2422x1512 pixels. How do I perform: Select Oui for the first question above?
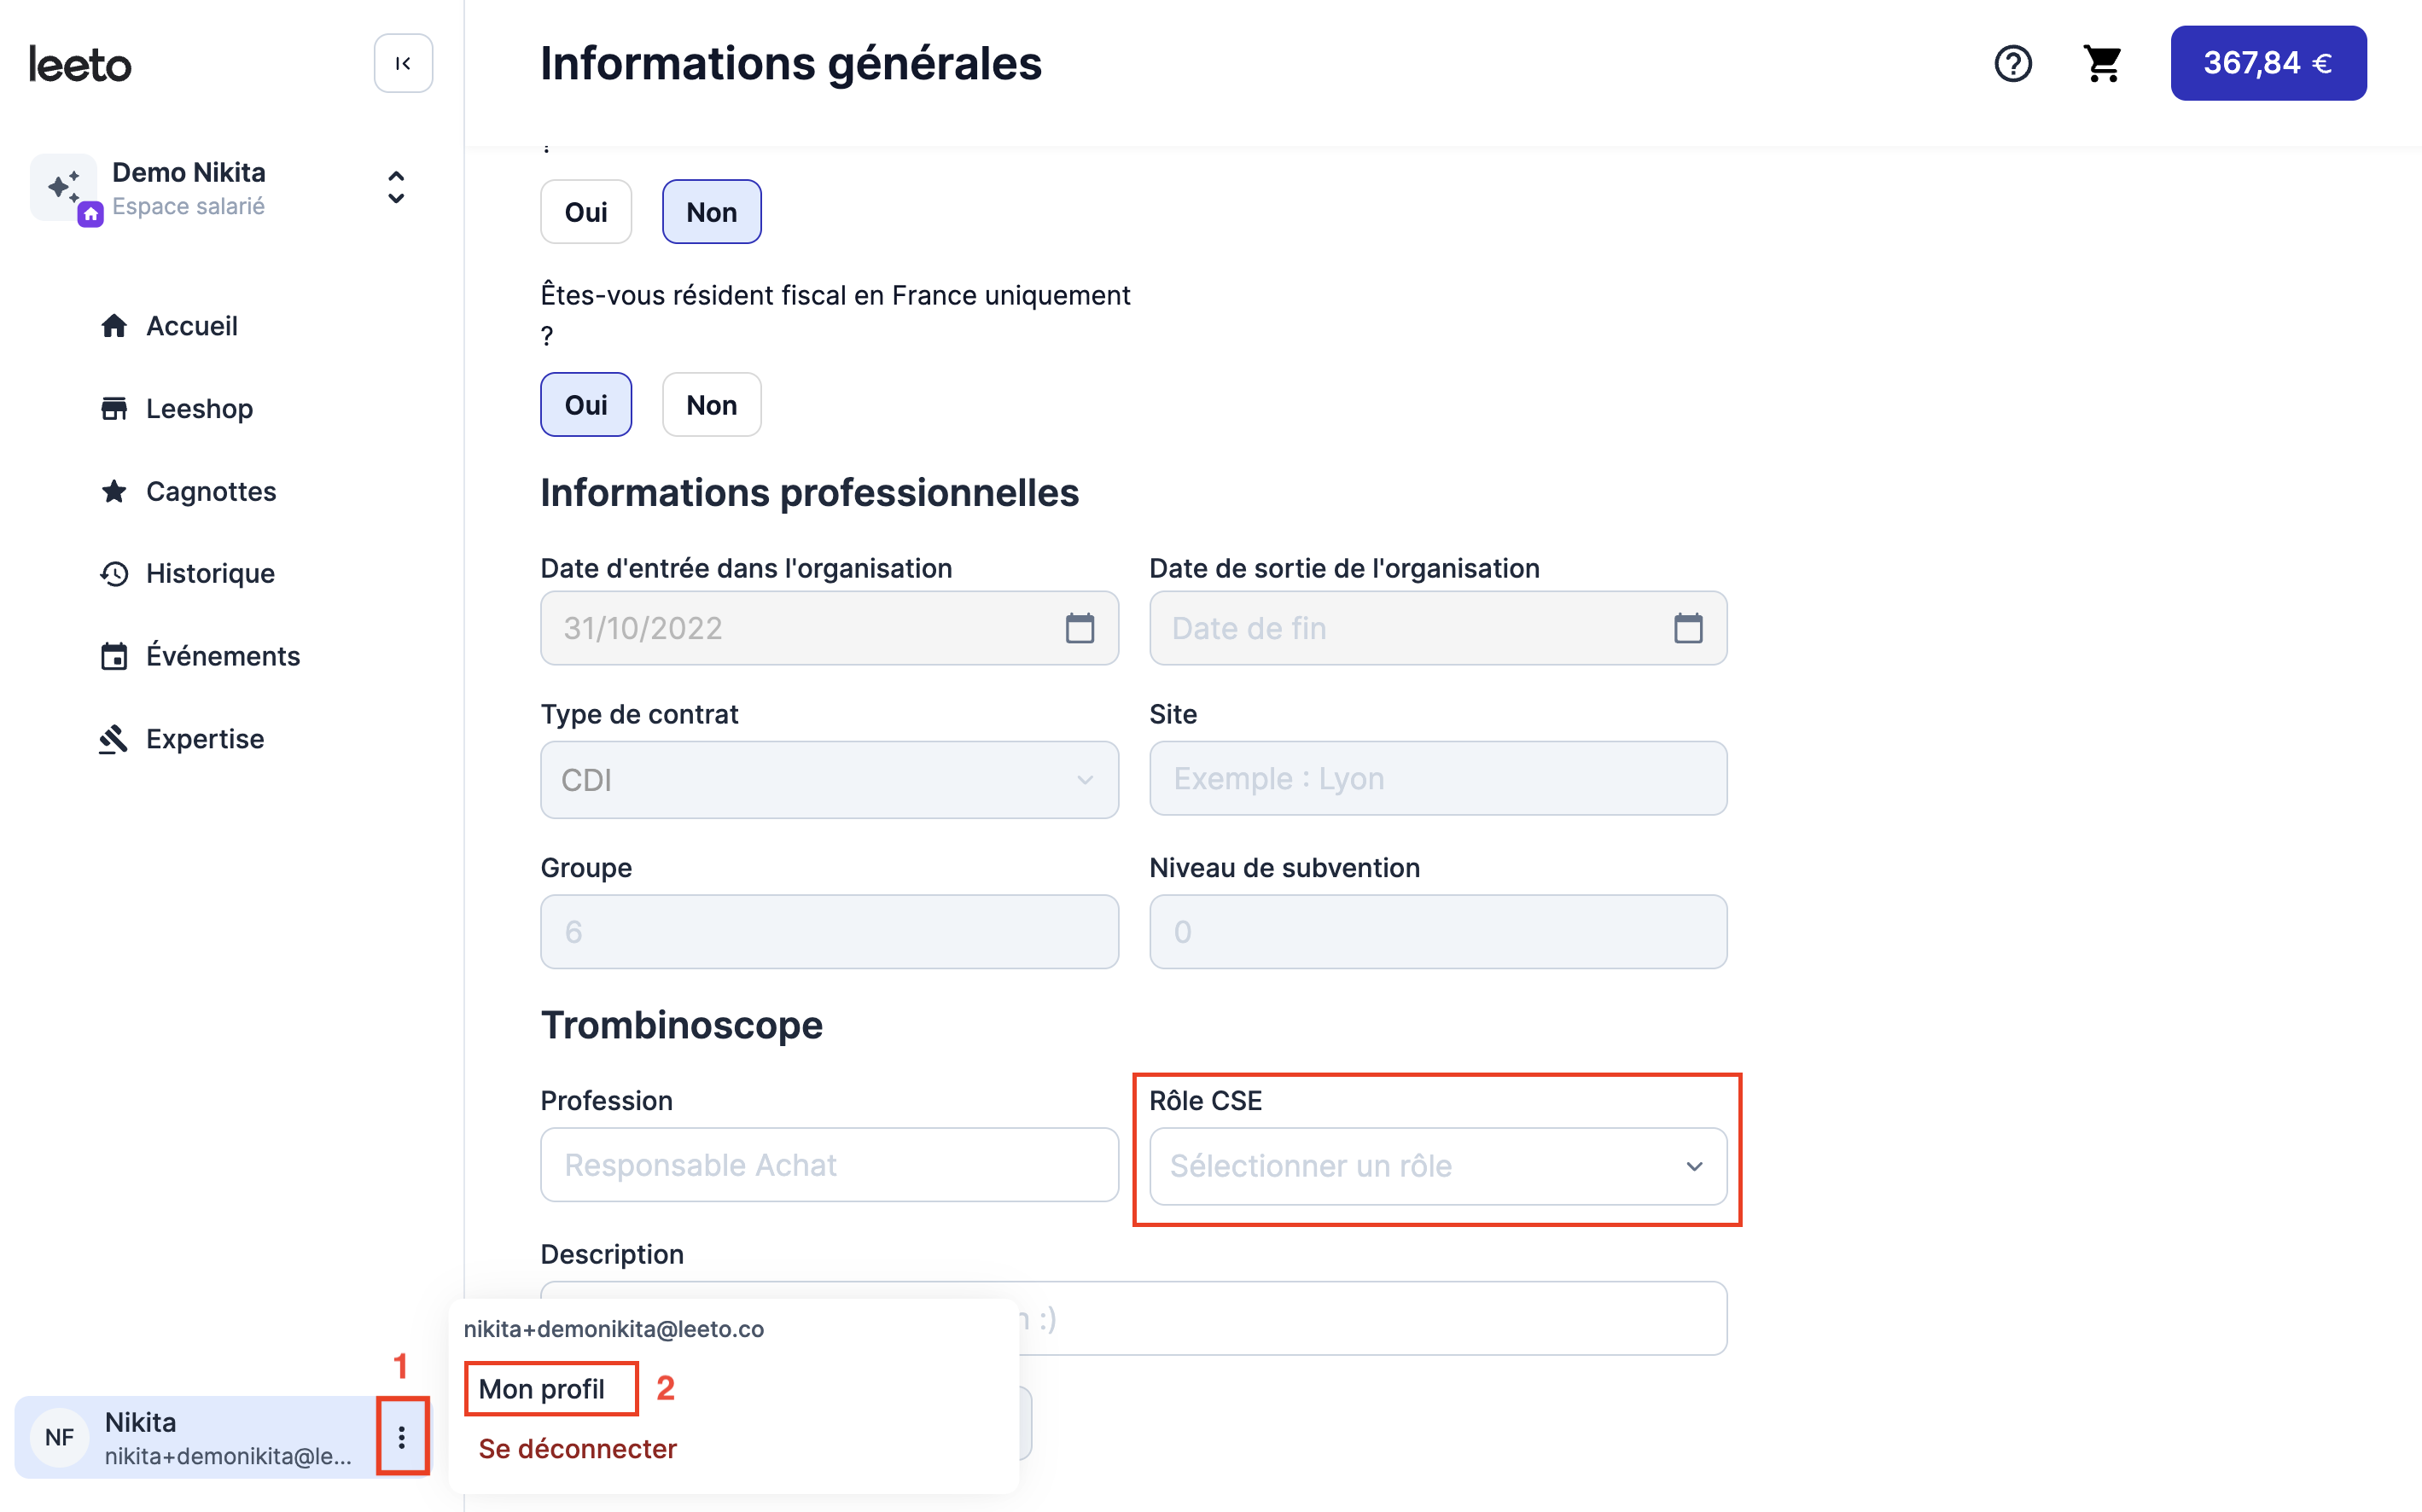(586, 212)
